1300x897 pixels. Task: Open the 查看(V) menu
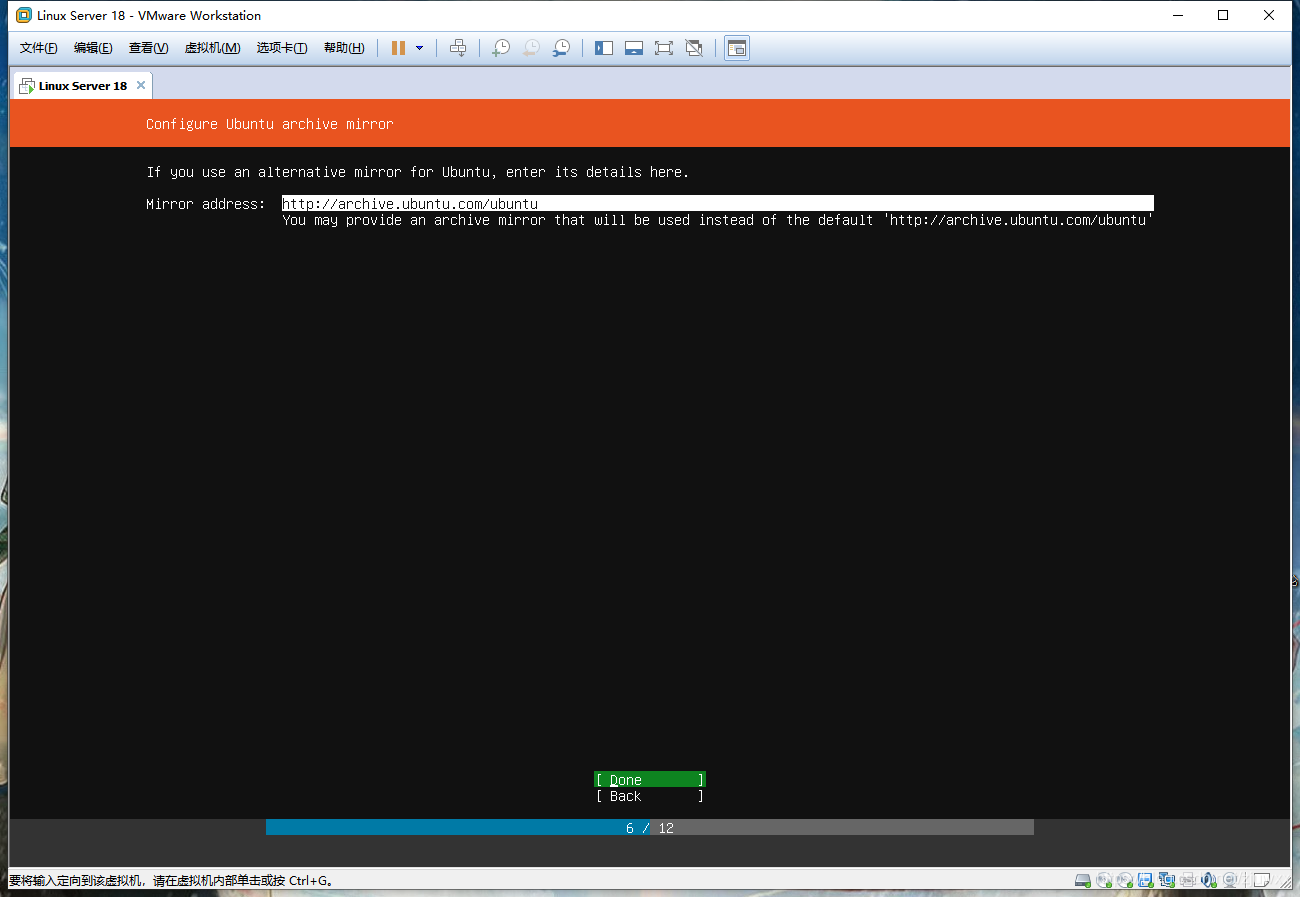click(x=148, y=48)
